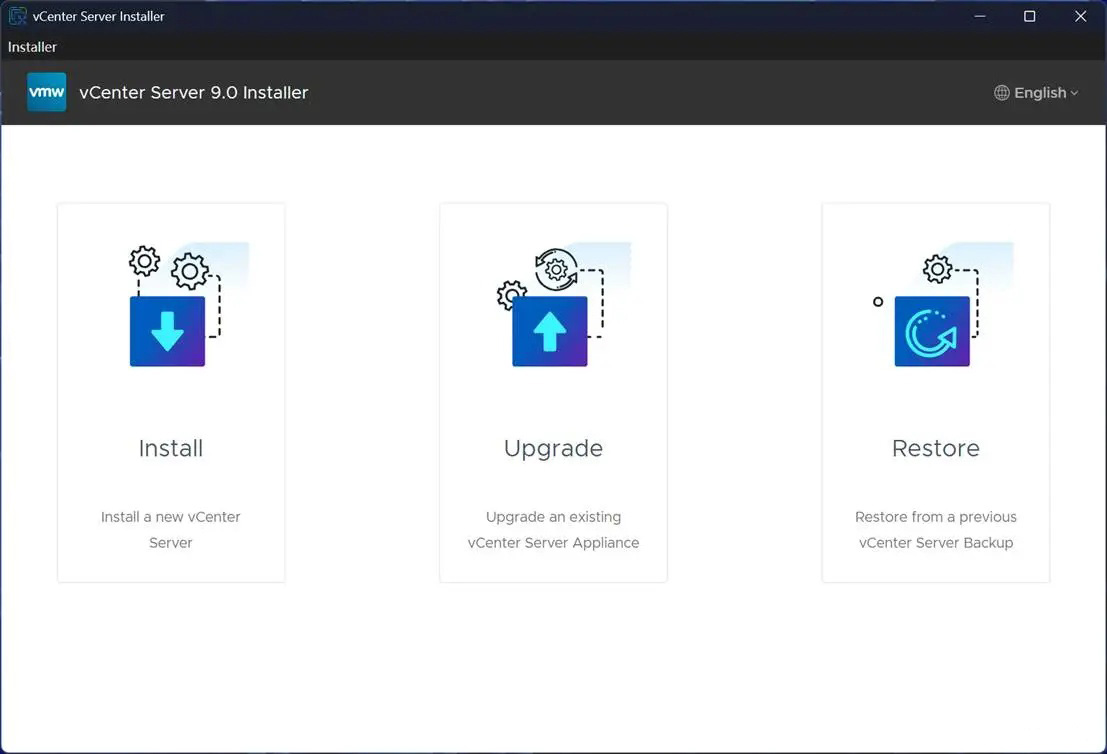Click the vCenter Server Installer title bar icon
The width and height of the screenshot is (1107, 754).
pyautogui.click(x=16, y=15)
